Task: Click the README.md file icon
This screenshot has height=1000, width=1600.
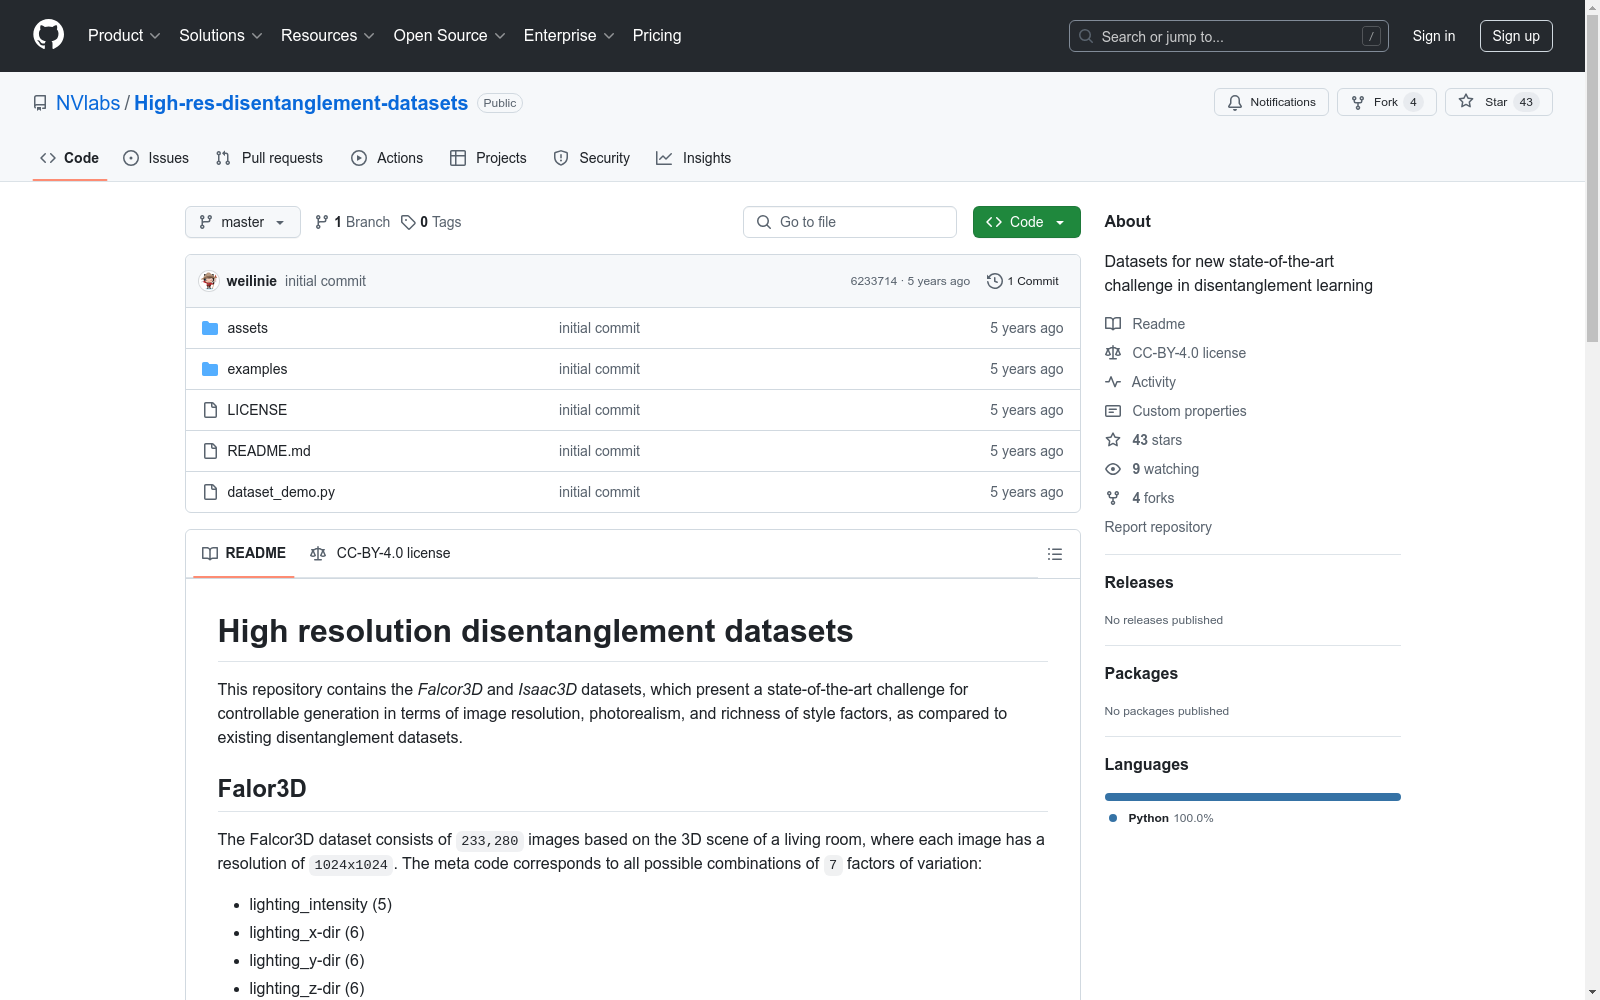Action: tap(210, 451)
